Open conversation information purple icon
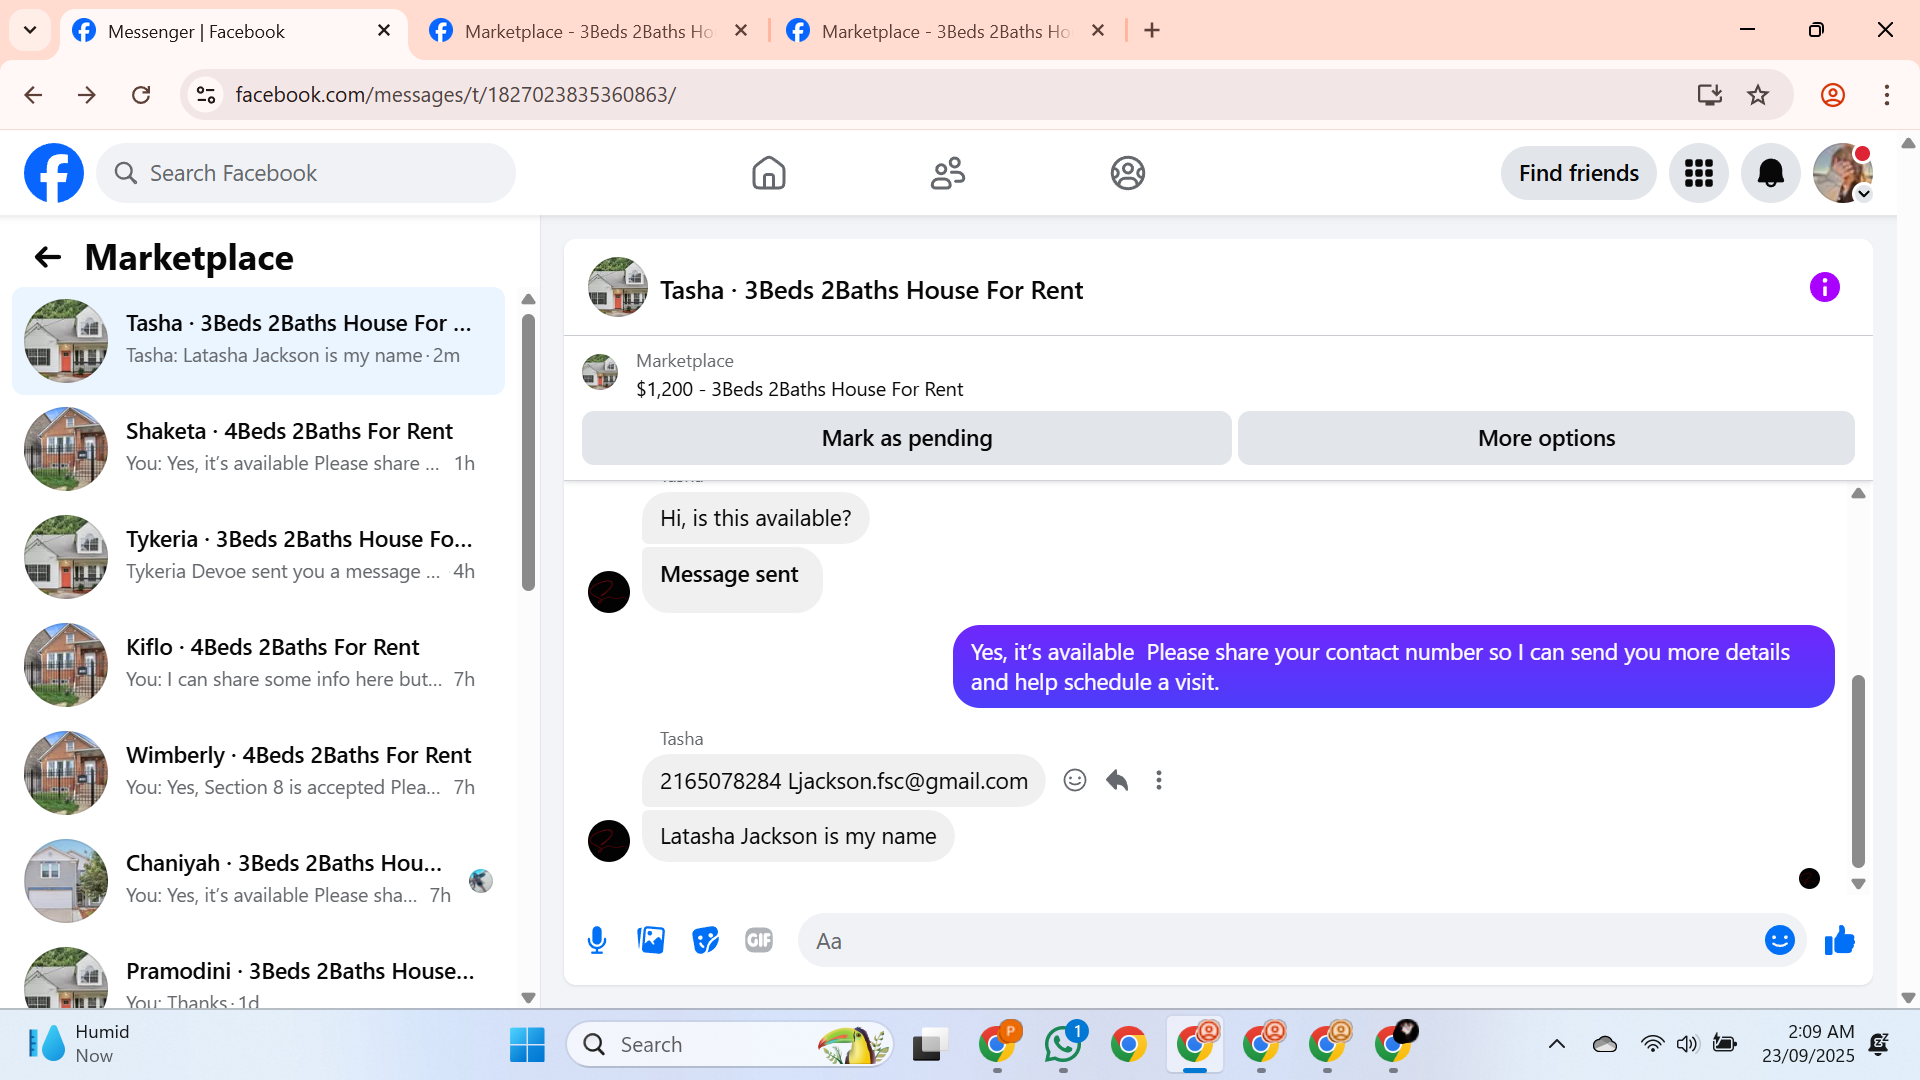Screen dimensions: 1920x1080 (x=1824, y=288)
